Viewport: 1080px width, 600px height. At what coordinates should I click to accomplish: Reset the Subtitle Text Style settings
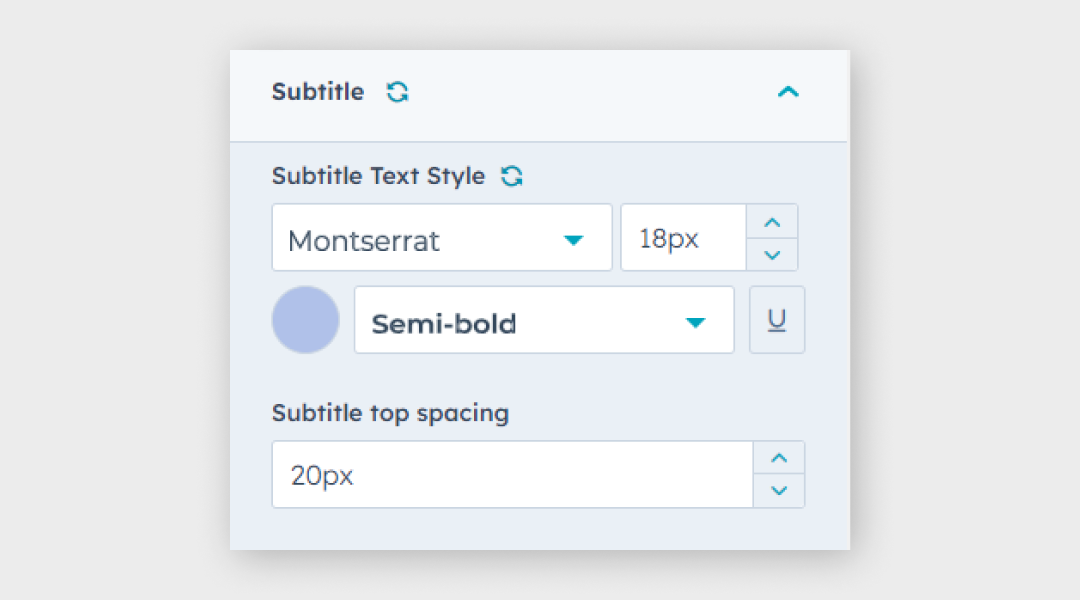pos(512,175)
